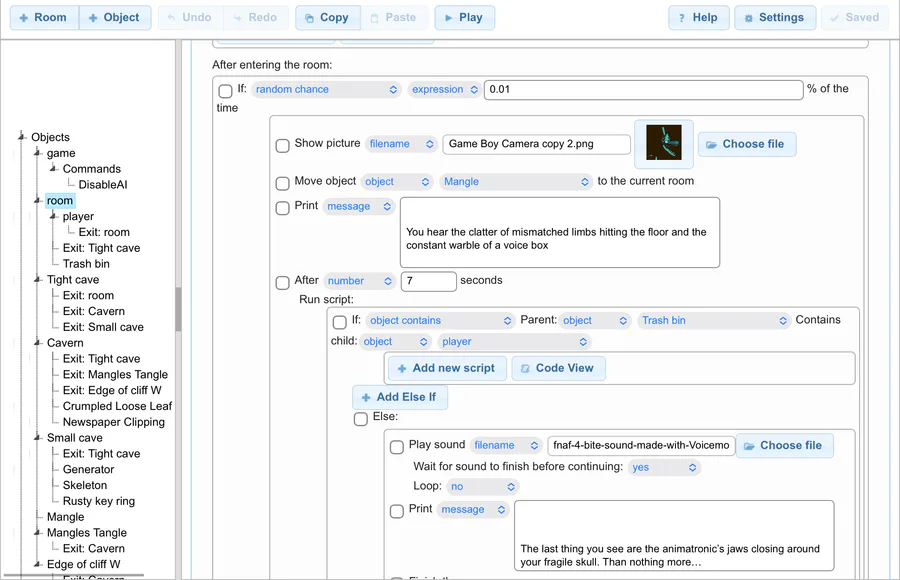Screen dimensions: 900x580
Task: Open the Wait for sound yes dropdown
Action: coord(664,467)
